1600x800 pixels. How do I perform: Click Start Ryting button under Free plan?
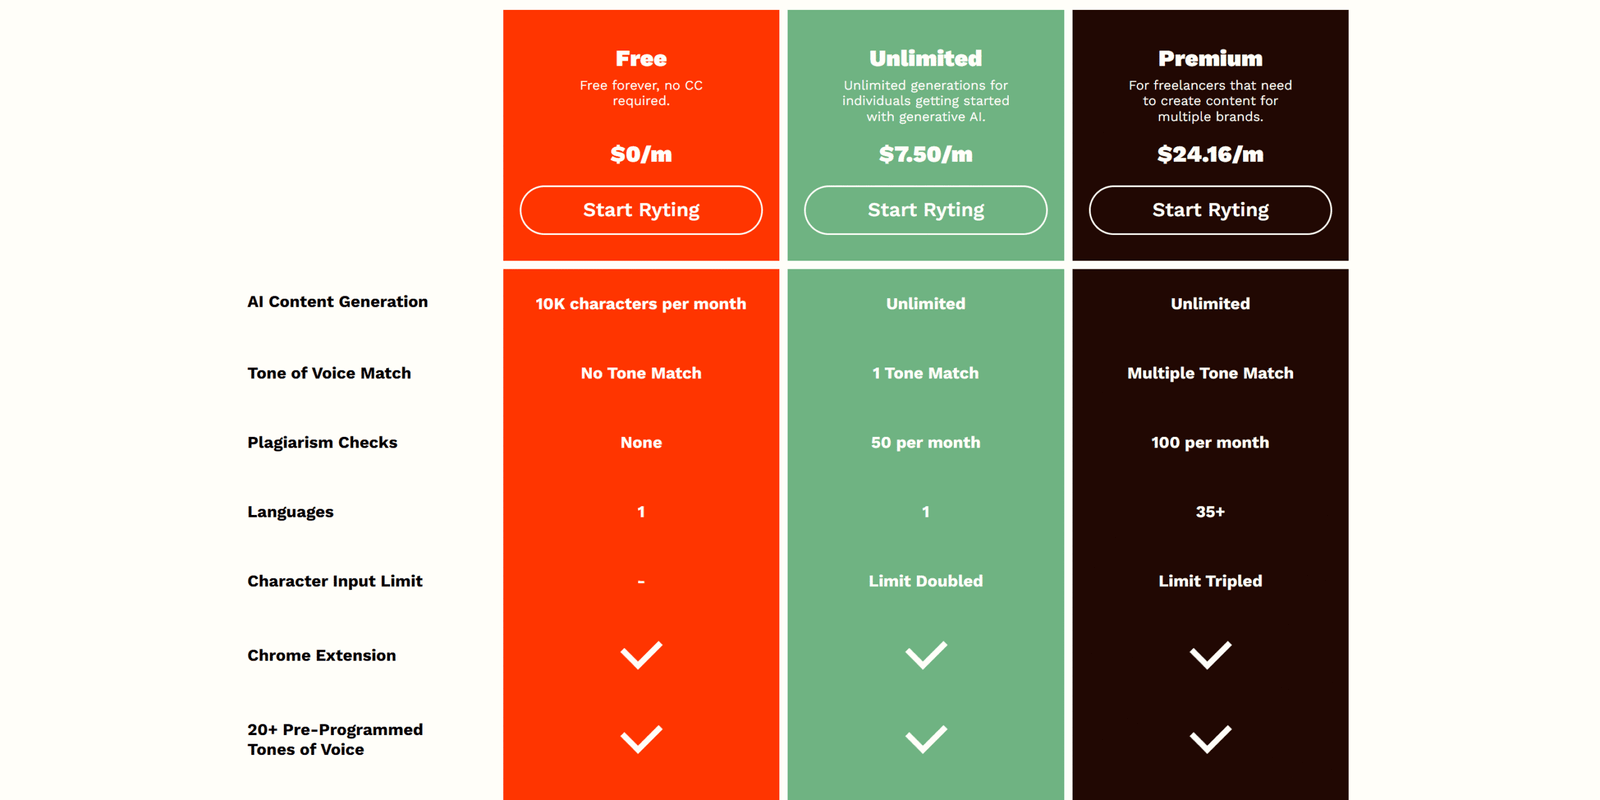641,210
